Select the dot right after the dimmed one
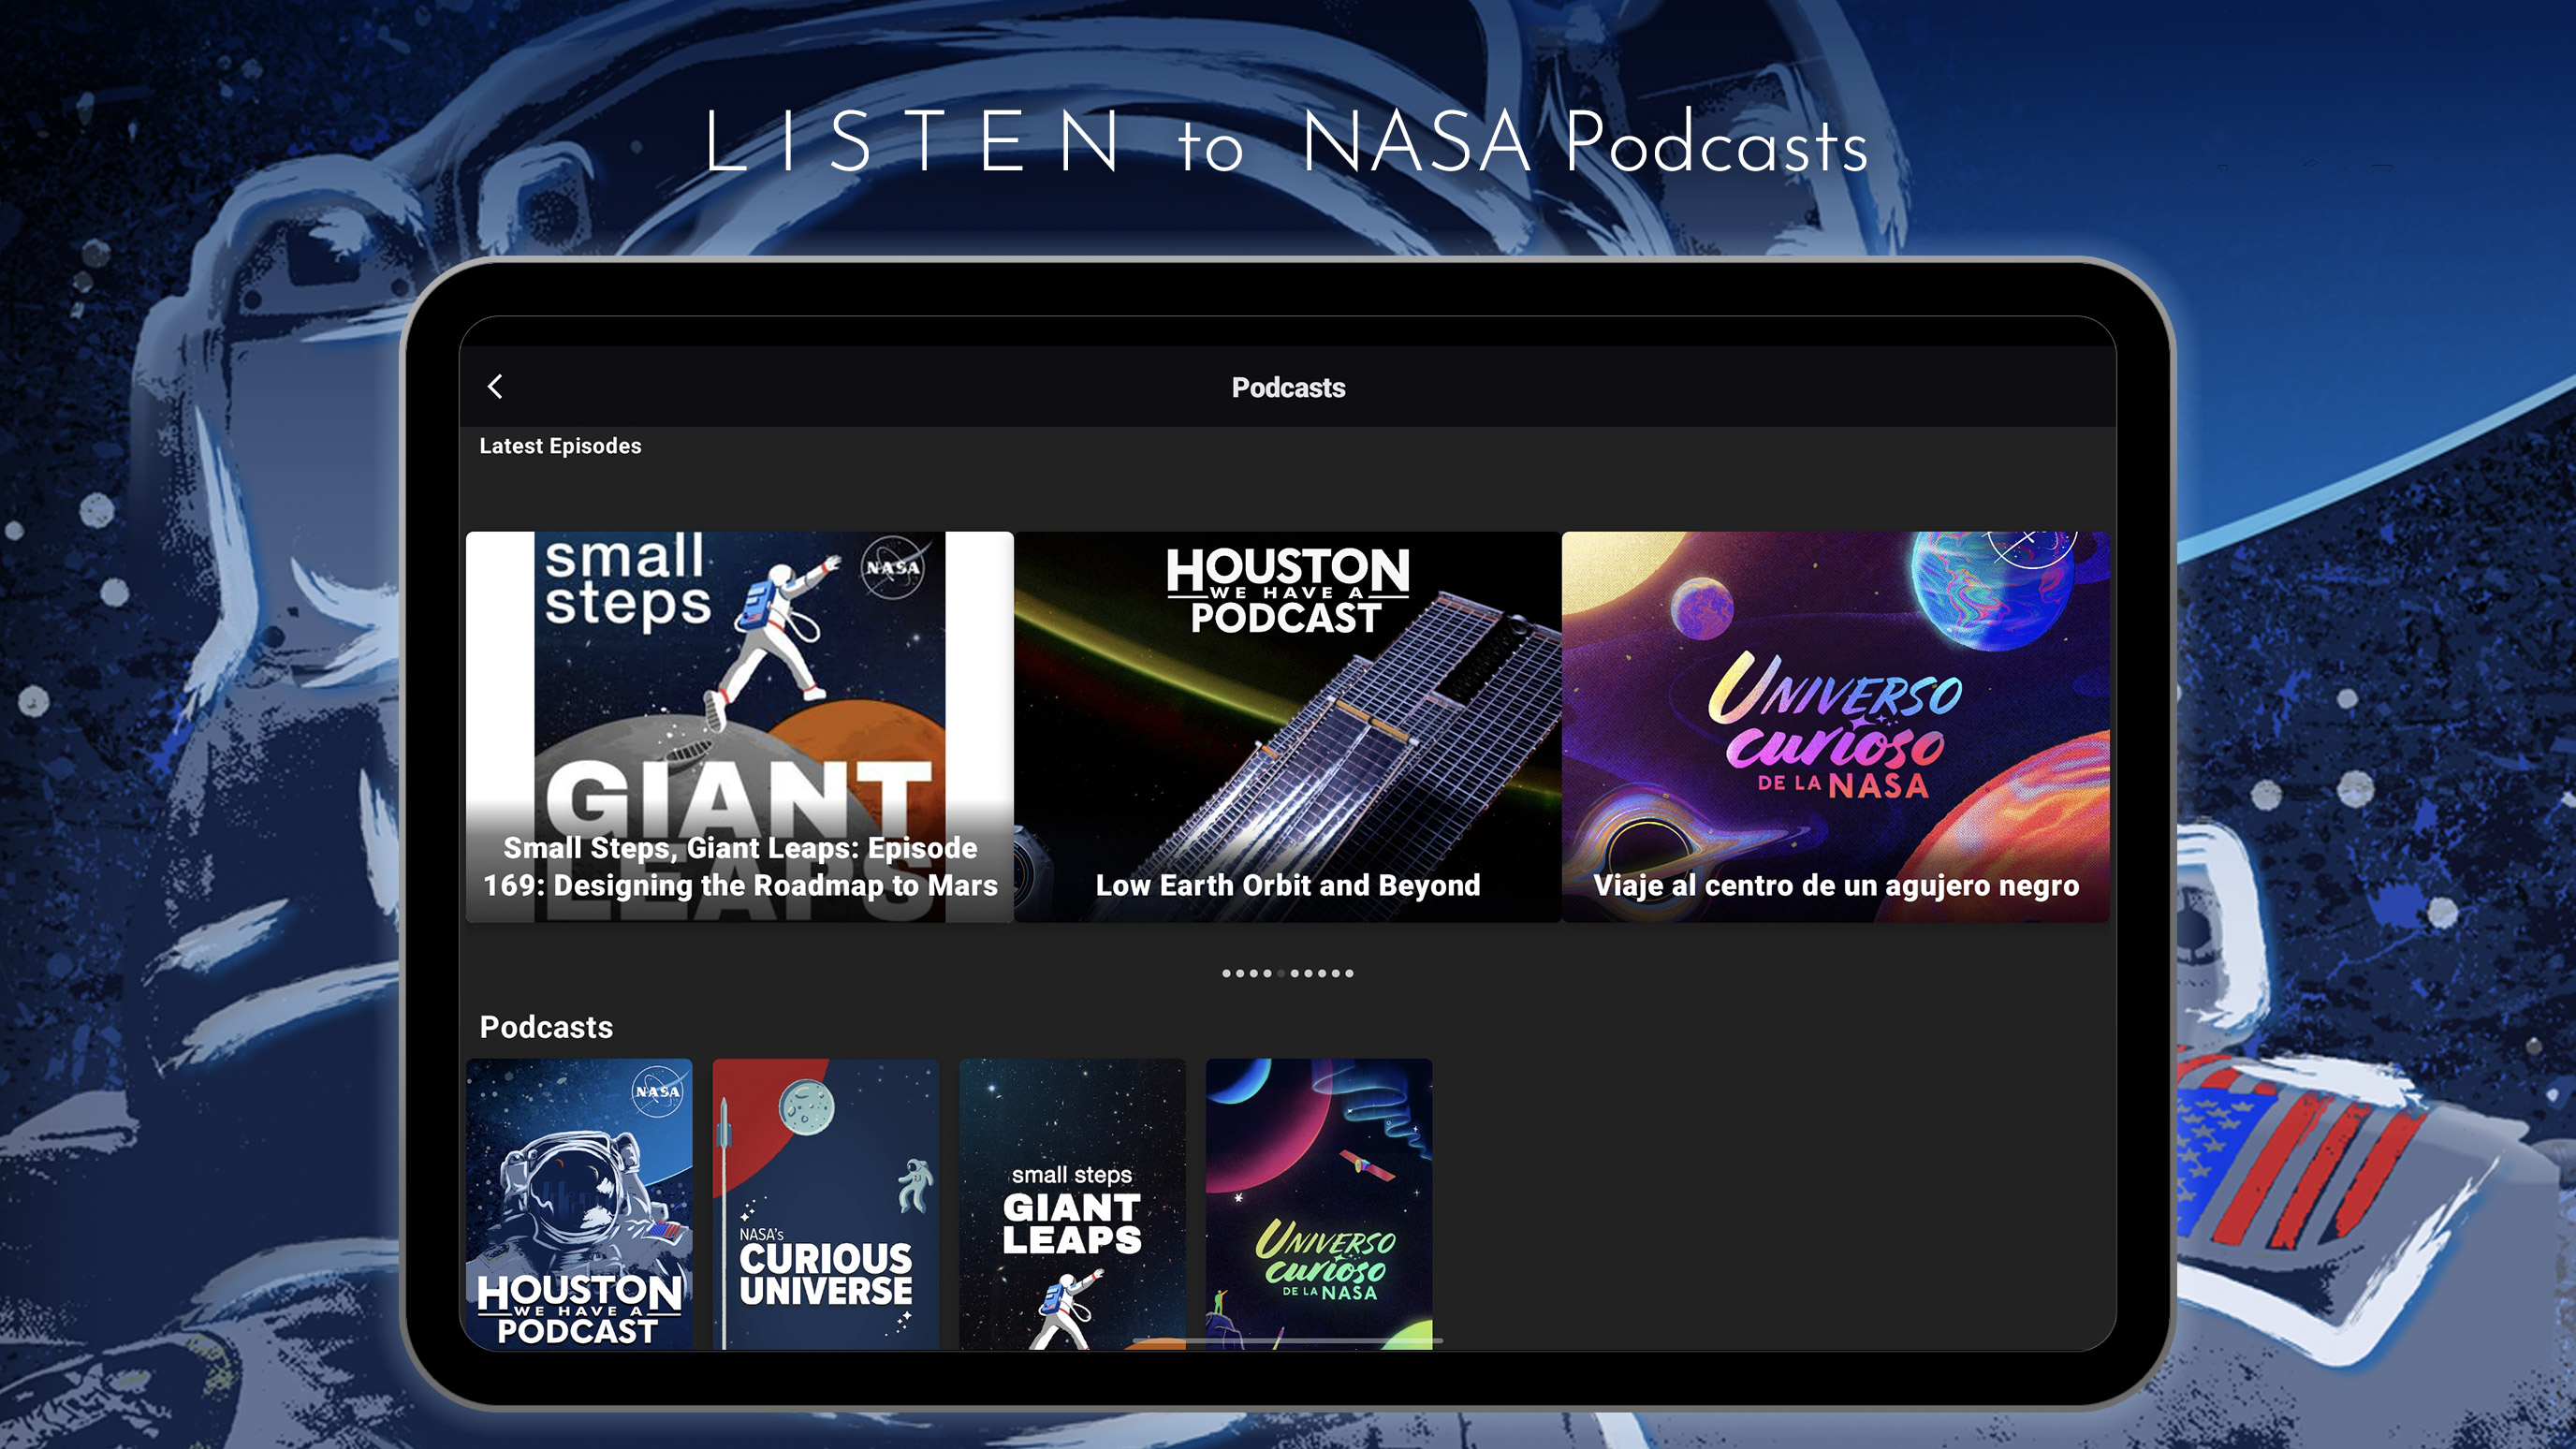Screen dimensions: 2576x1449 click(1295, 973)
